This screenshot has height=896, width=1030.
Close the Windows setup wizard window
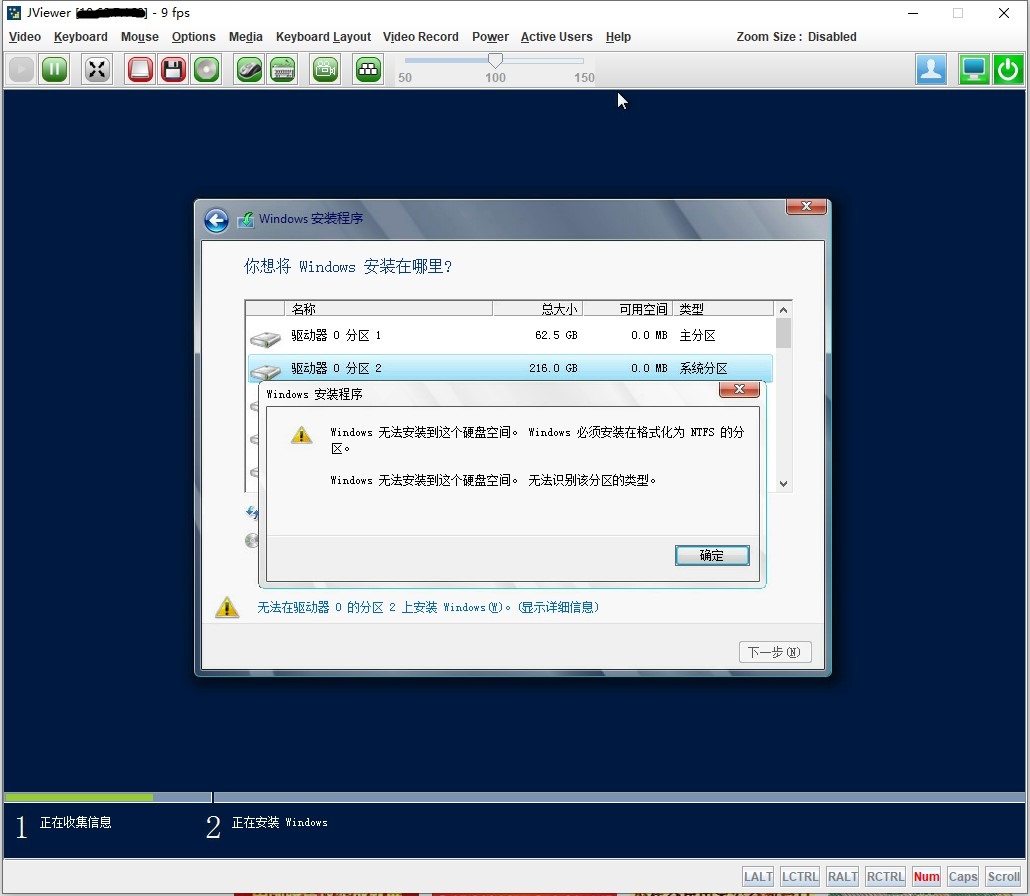[807, 206]
